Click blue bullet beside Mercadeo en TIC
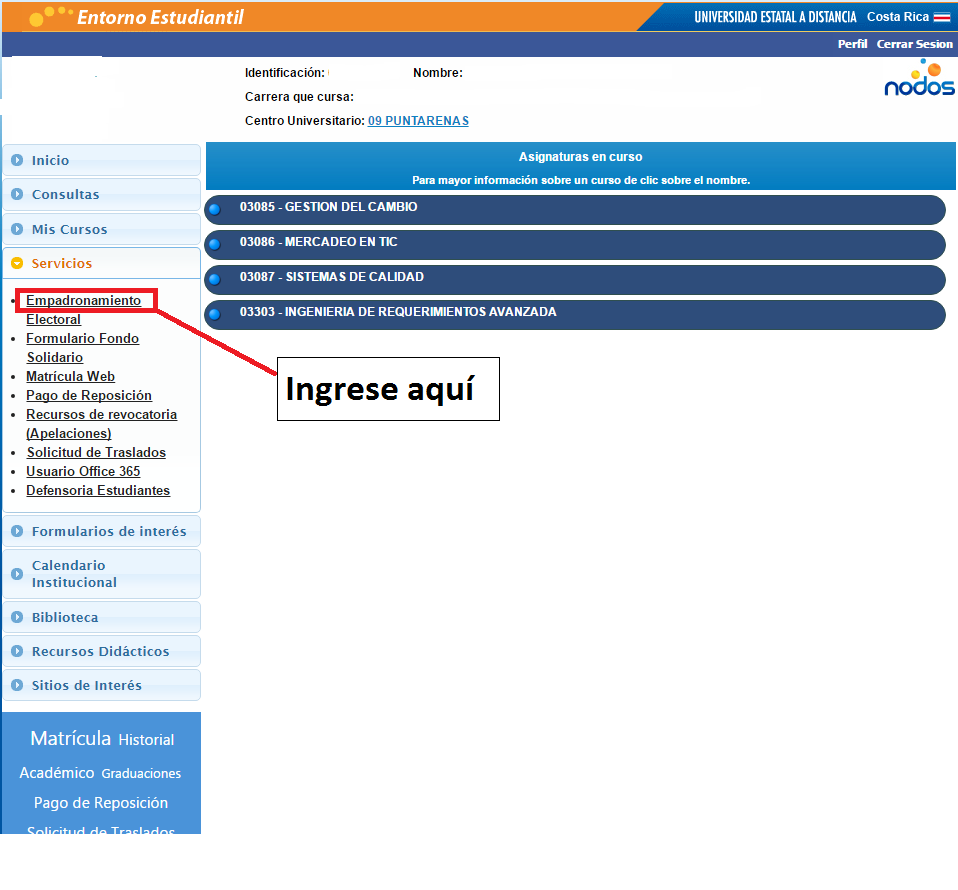Image resolution: width=958 pixels, height=890 pixels. click(214, 244)
